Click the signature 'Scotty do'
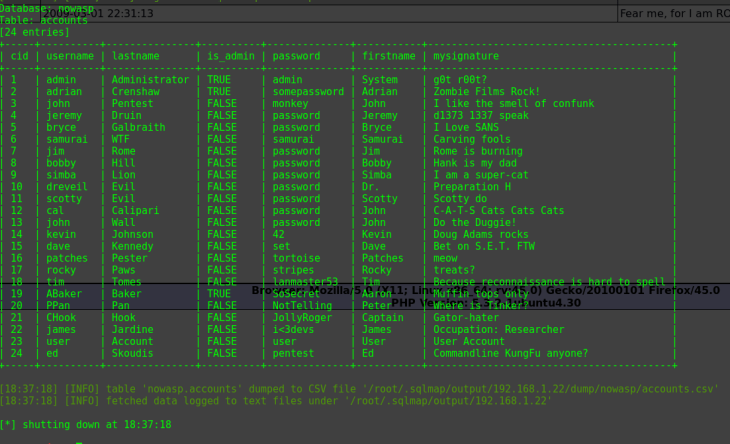Image resolution: width=730 pixels, height=444 pixels. [x=460, y=199]
